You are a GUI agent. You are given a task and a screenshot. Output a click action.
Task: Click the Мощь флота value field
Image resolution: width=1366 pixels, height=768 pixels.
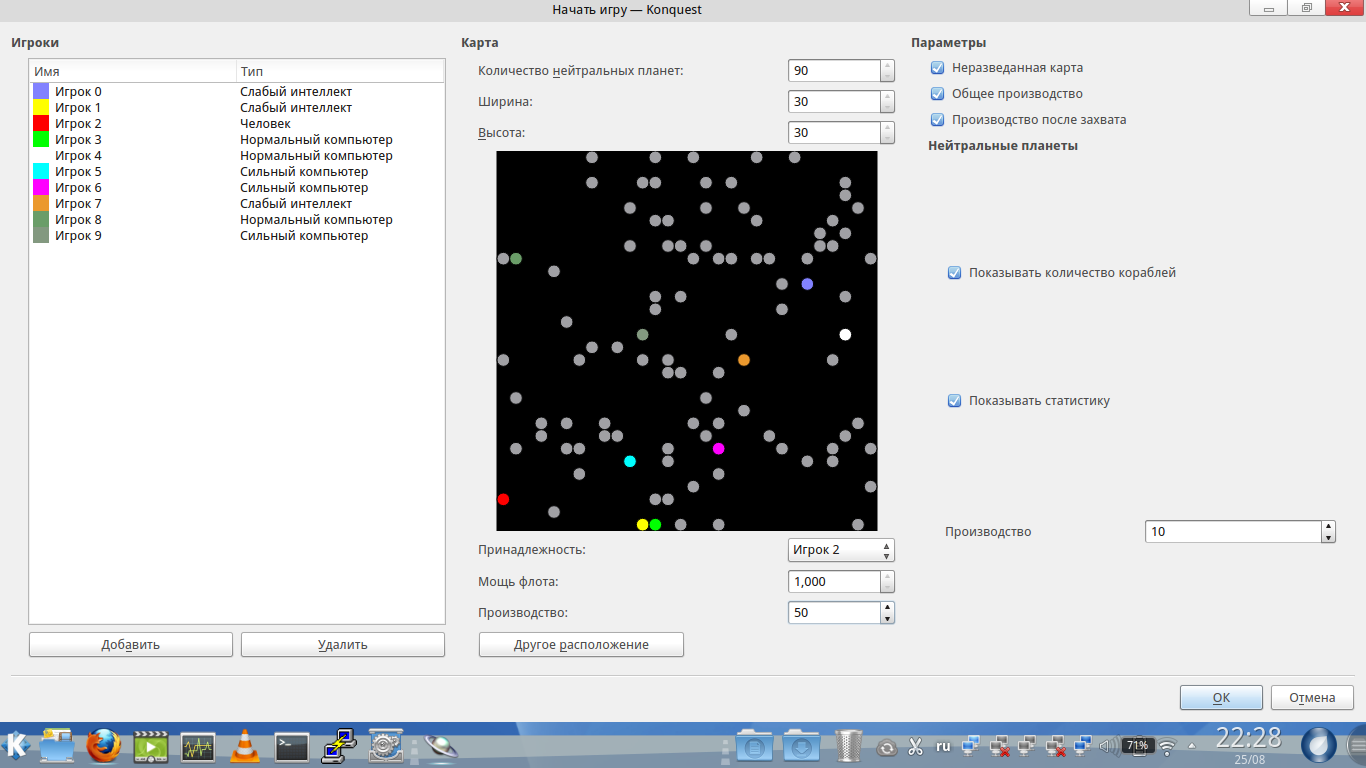[x=834, y=581]
